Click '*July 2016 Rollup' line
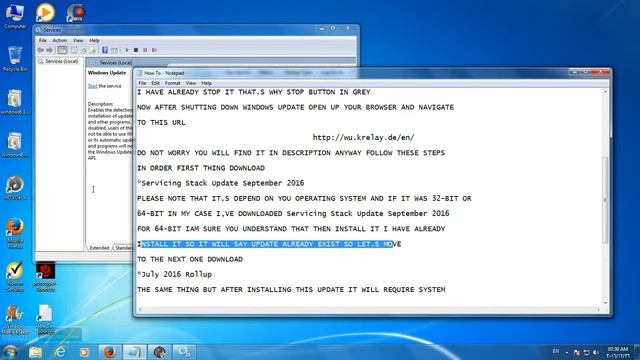640x360 pixels. tap(174, 274)
